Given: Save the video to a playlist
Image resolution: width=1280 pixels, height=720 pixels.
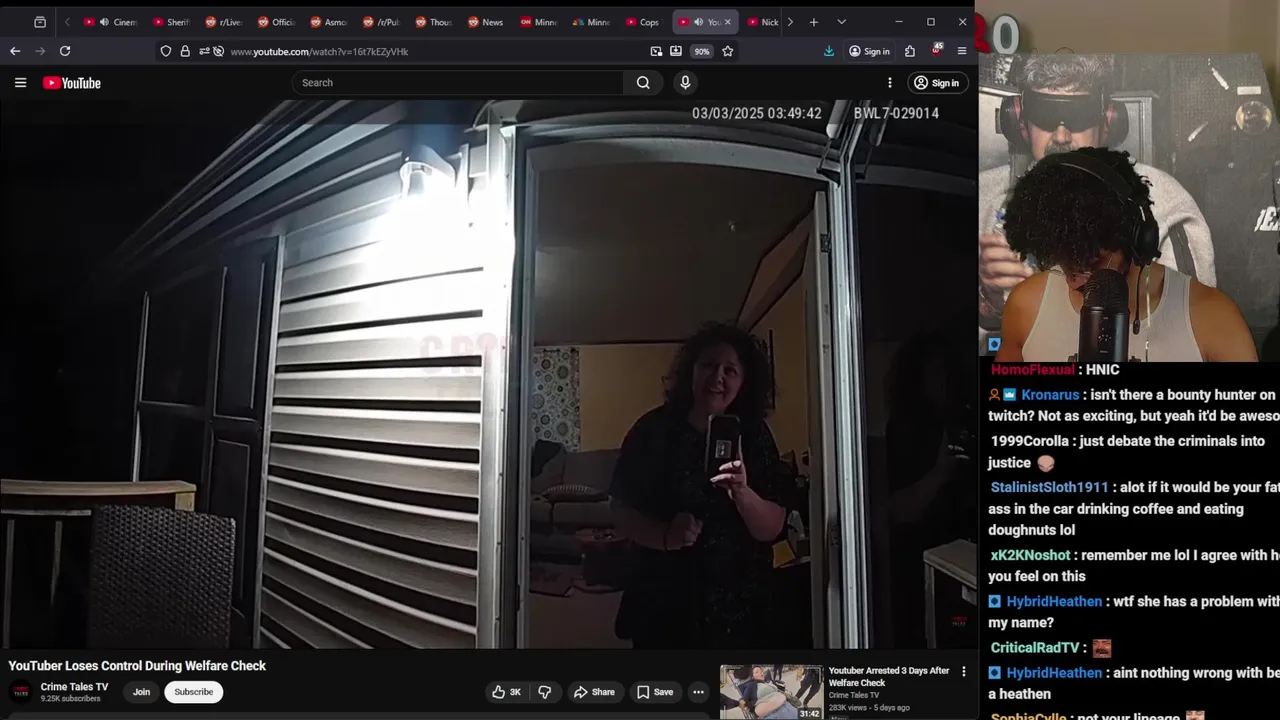Looking at the screenshot, I should 655,692.
